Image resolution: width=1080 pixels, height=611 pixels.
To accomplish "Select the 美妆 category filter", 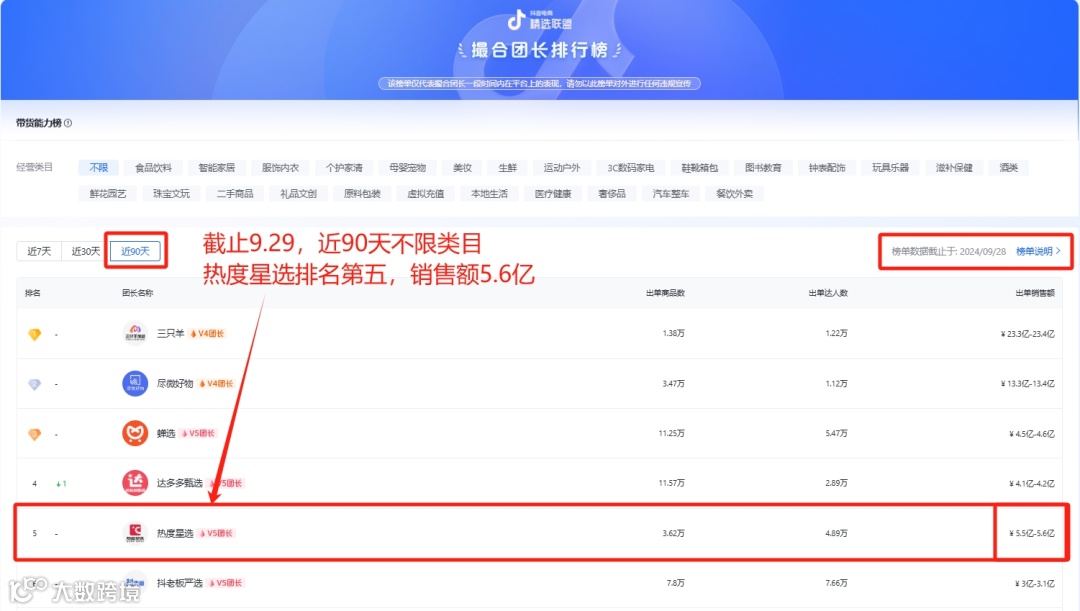I will (462, 167).
